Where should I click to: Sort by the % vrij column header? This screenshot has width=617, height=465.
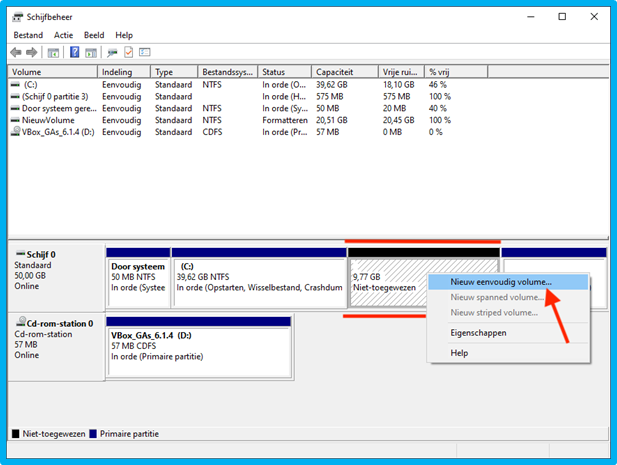point(456,72)
